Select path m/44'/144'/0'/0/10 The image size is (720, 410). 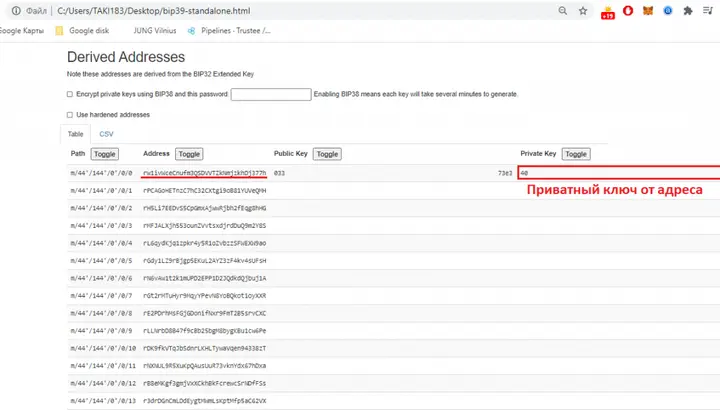pos(103,348)
